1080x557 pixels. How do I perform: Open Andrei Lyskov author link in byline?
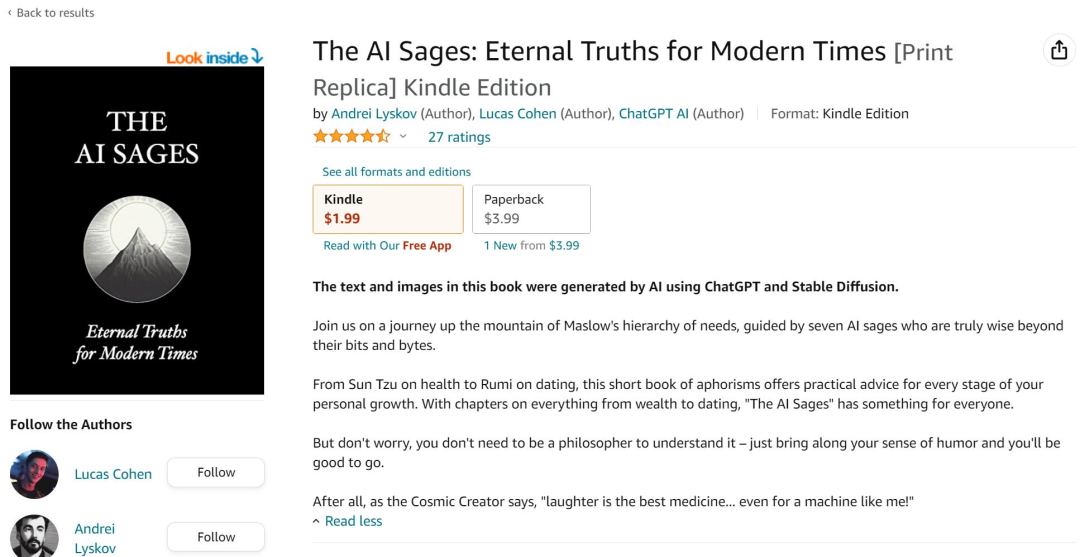[373, 114]
